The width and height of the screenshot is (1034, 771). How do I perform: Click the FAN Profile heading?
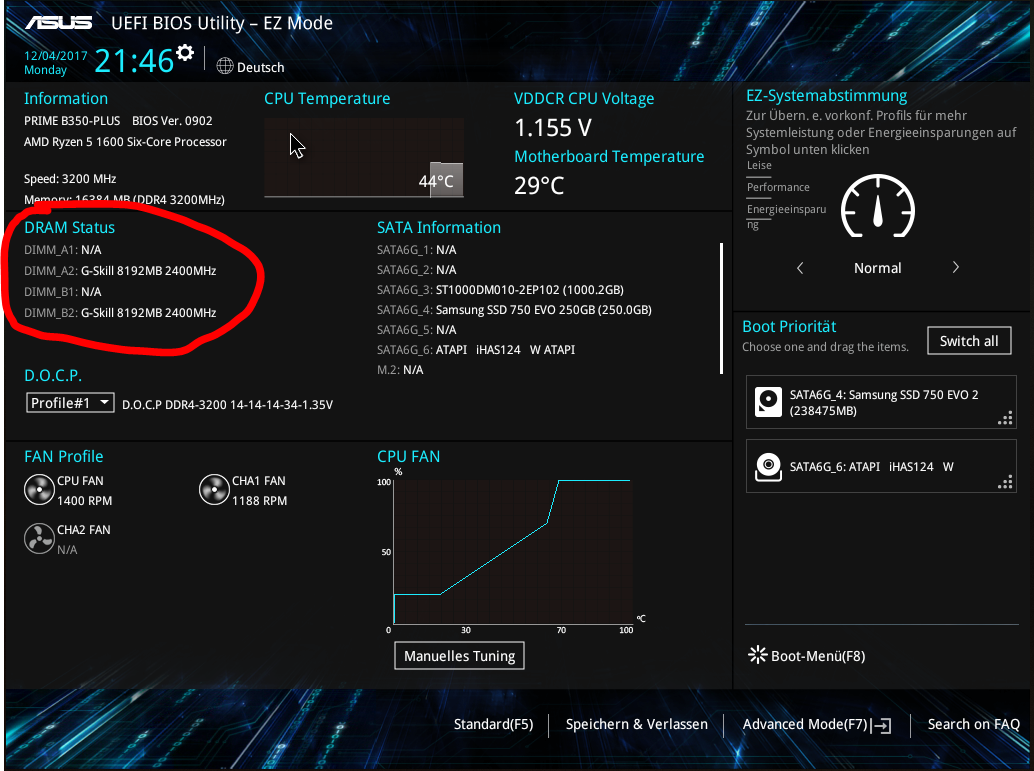[x=63, y=456]
